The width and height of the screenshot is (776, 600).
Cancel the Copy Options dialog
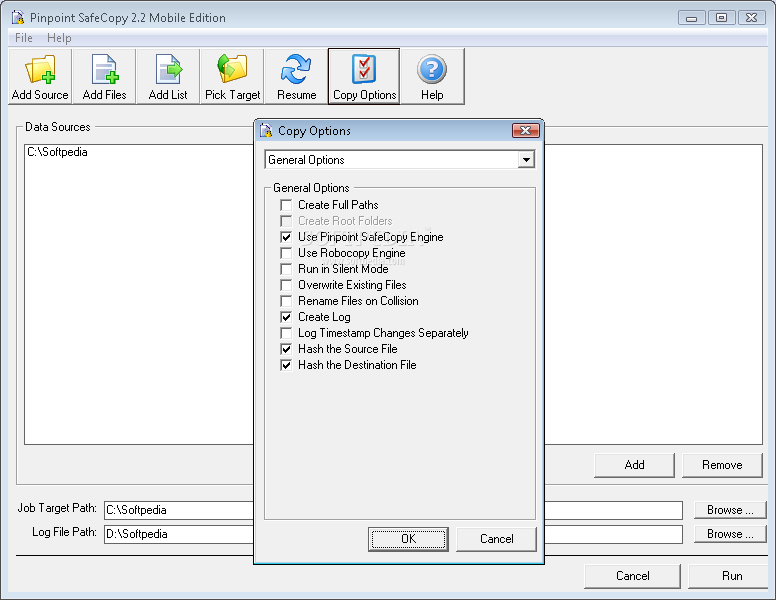[496, 539]
